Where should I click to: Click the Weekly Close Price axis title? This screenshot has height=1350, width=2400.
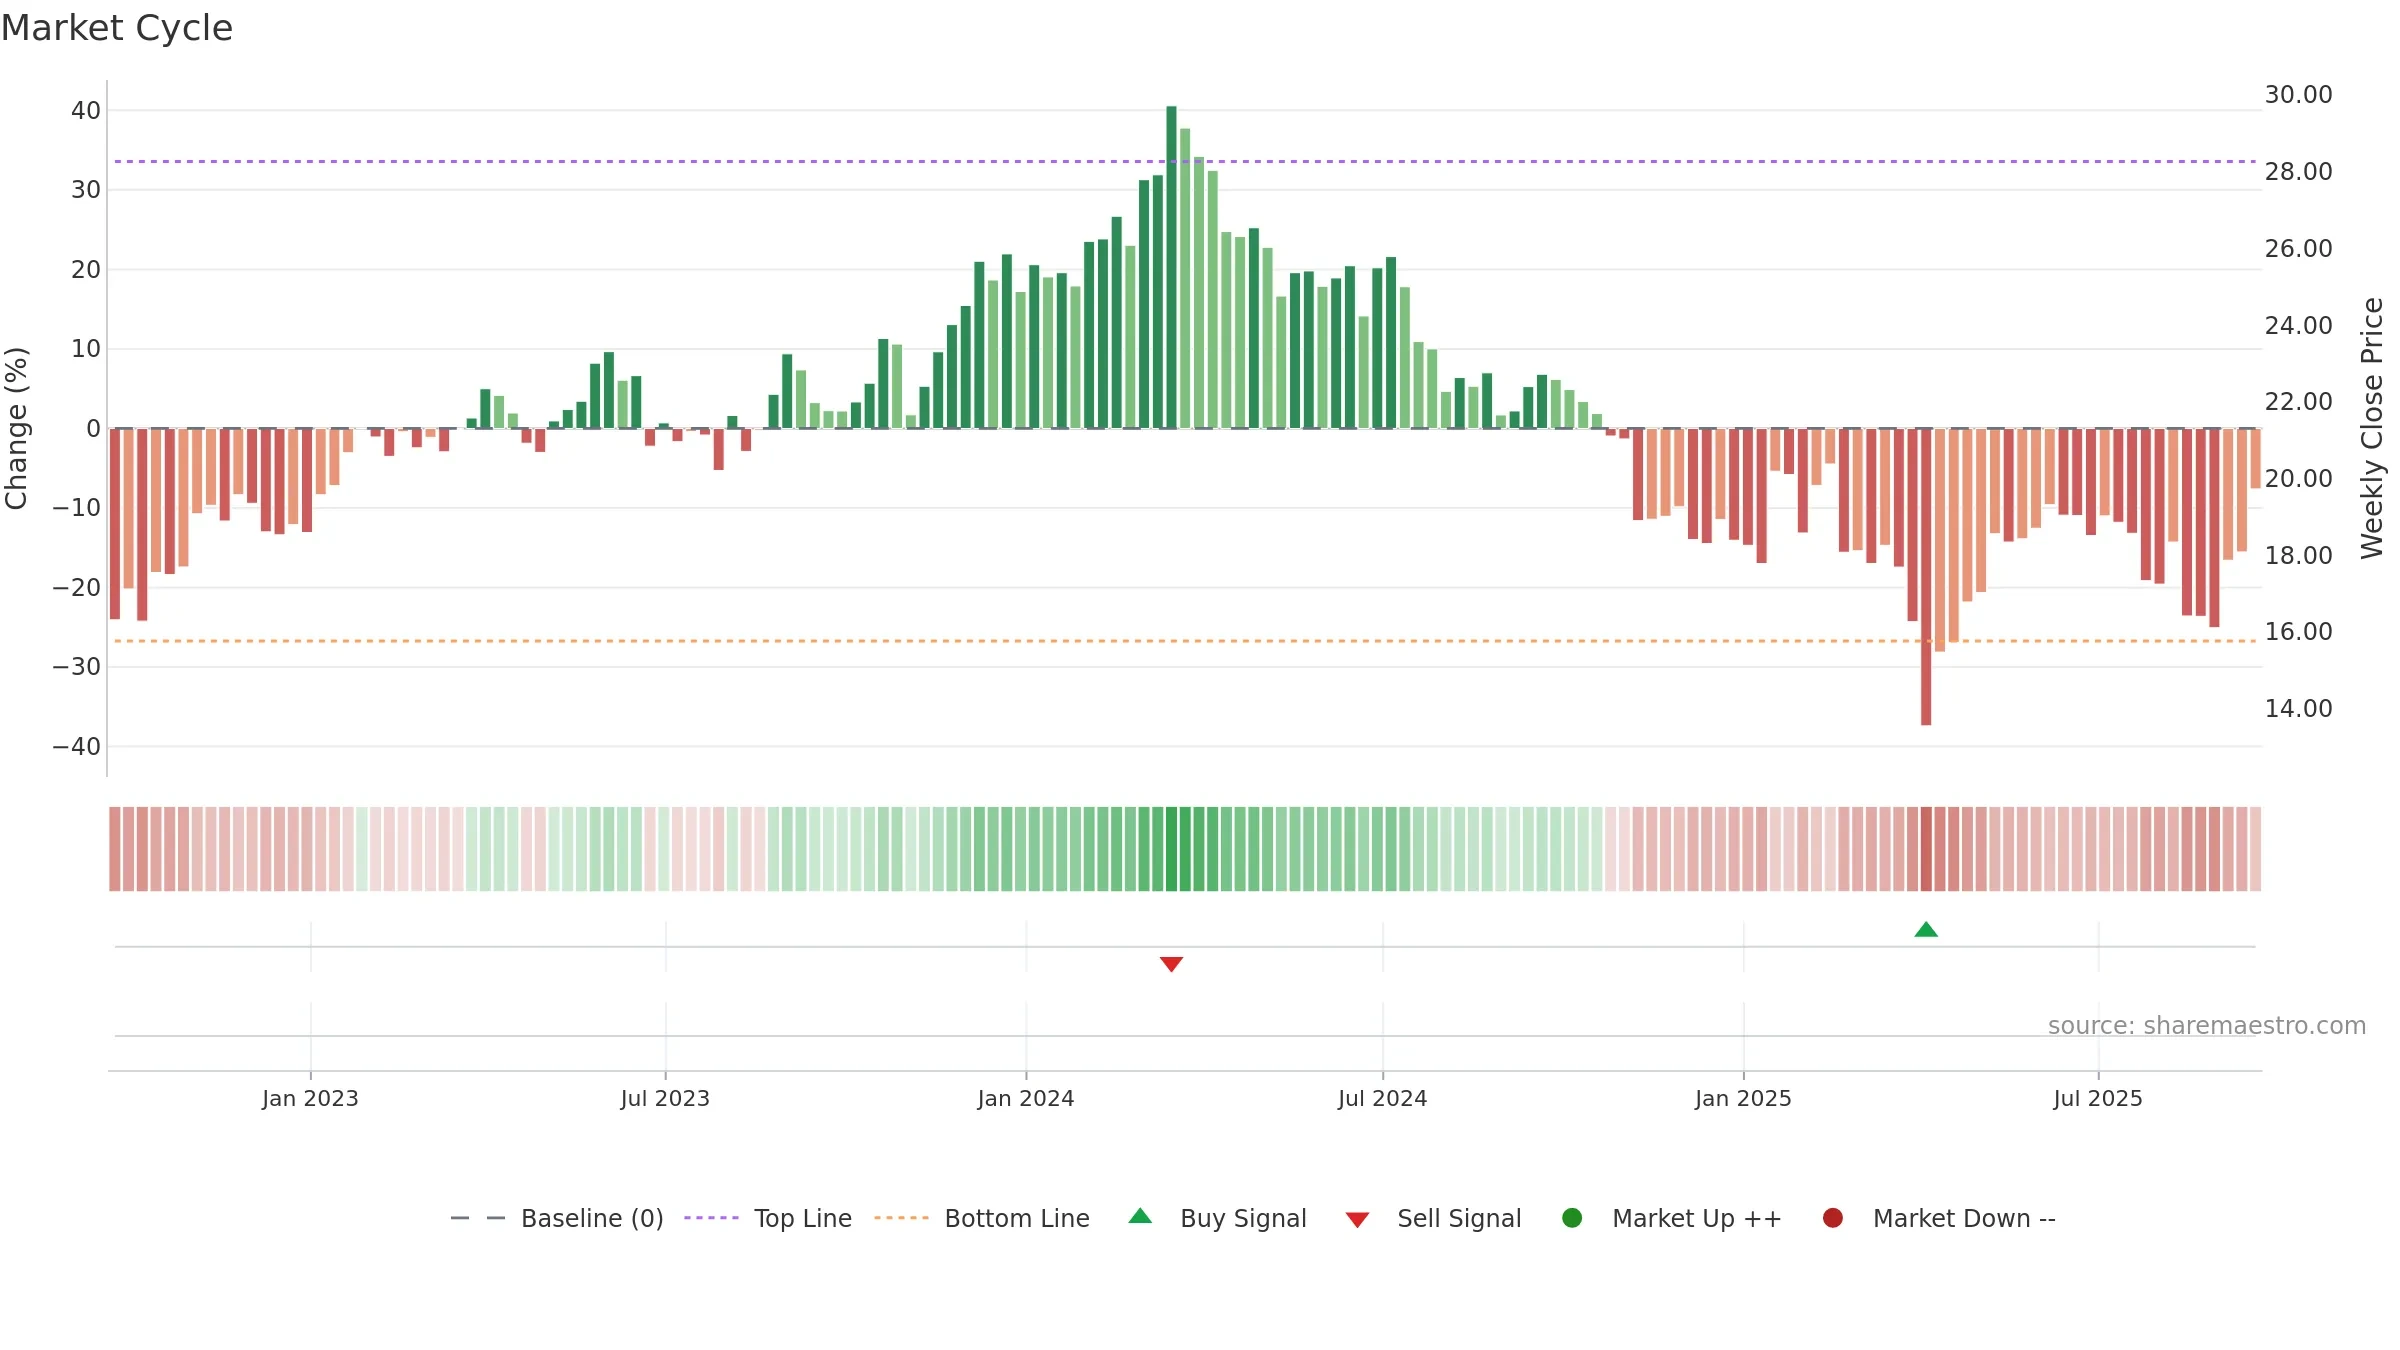2372,428
